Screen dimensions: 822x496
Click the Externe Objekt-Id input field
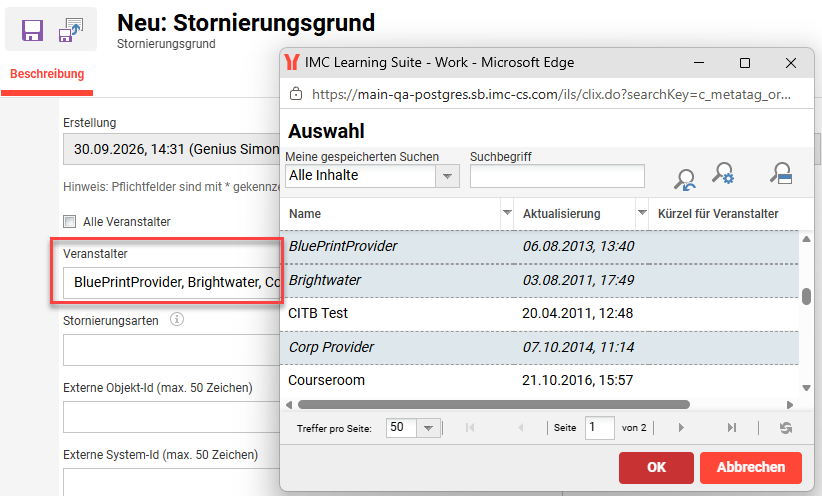[x=172, y=417]
